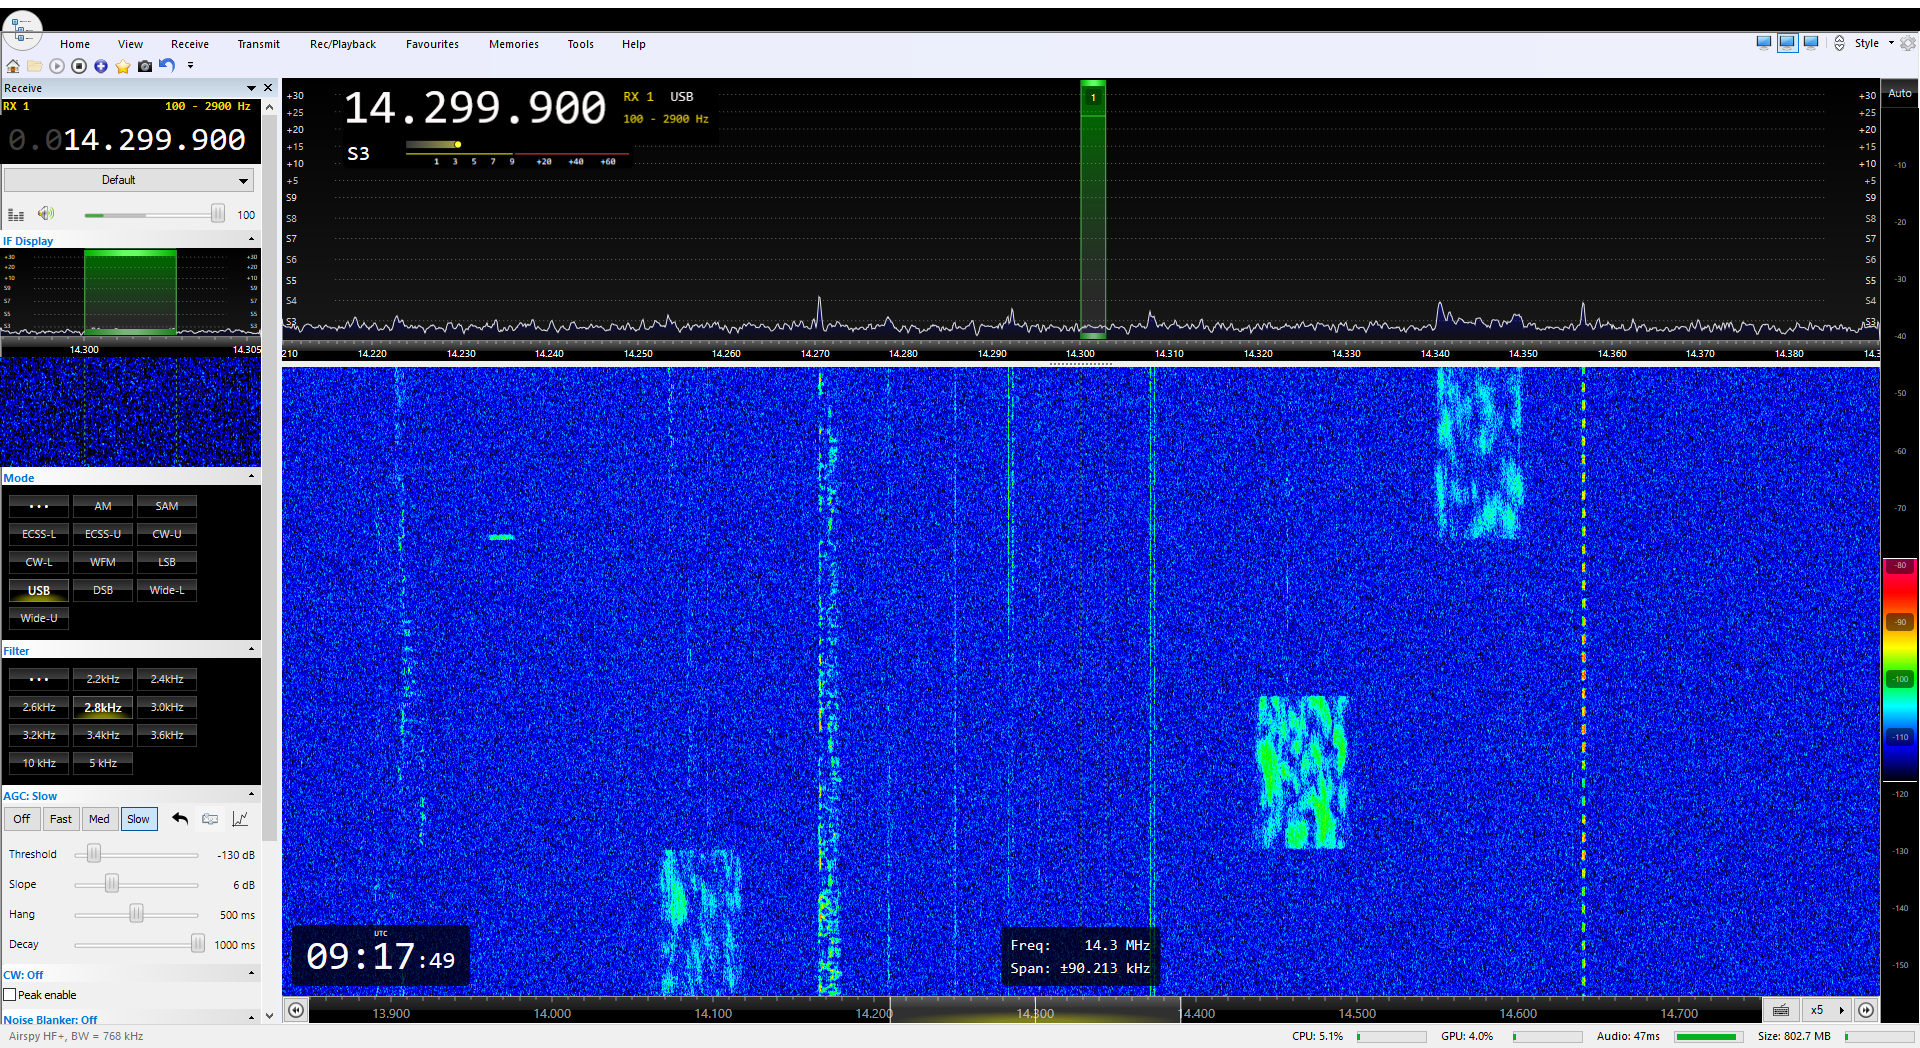This screenshot has width=1920, height=1048.
Task: Take a screenshot with the camera icon
Action: [x=145, y=66]
